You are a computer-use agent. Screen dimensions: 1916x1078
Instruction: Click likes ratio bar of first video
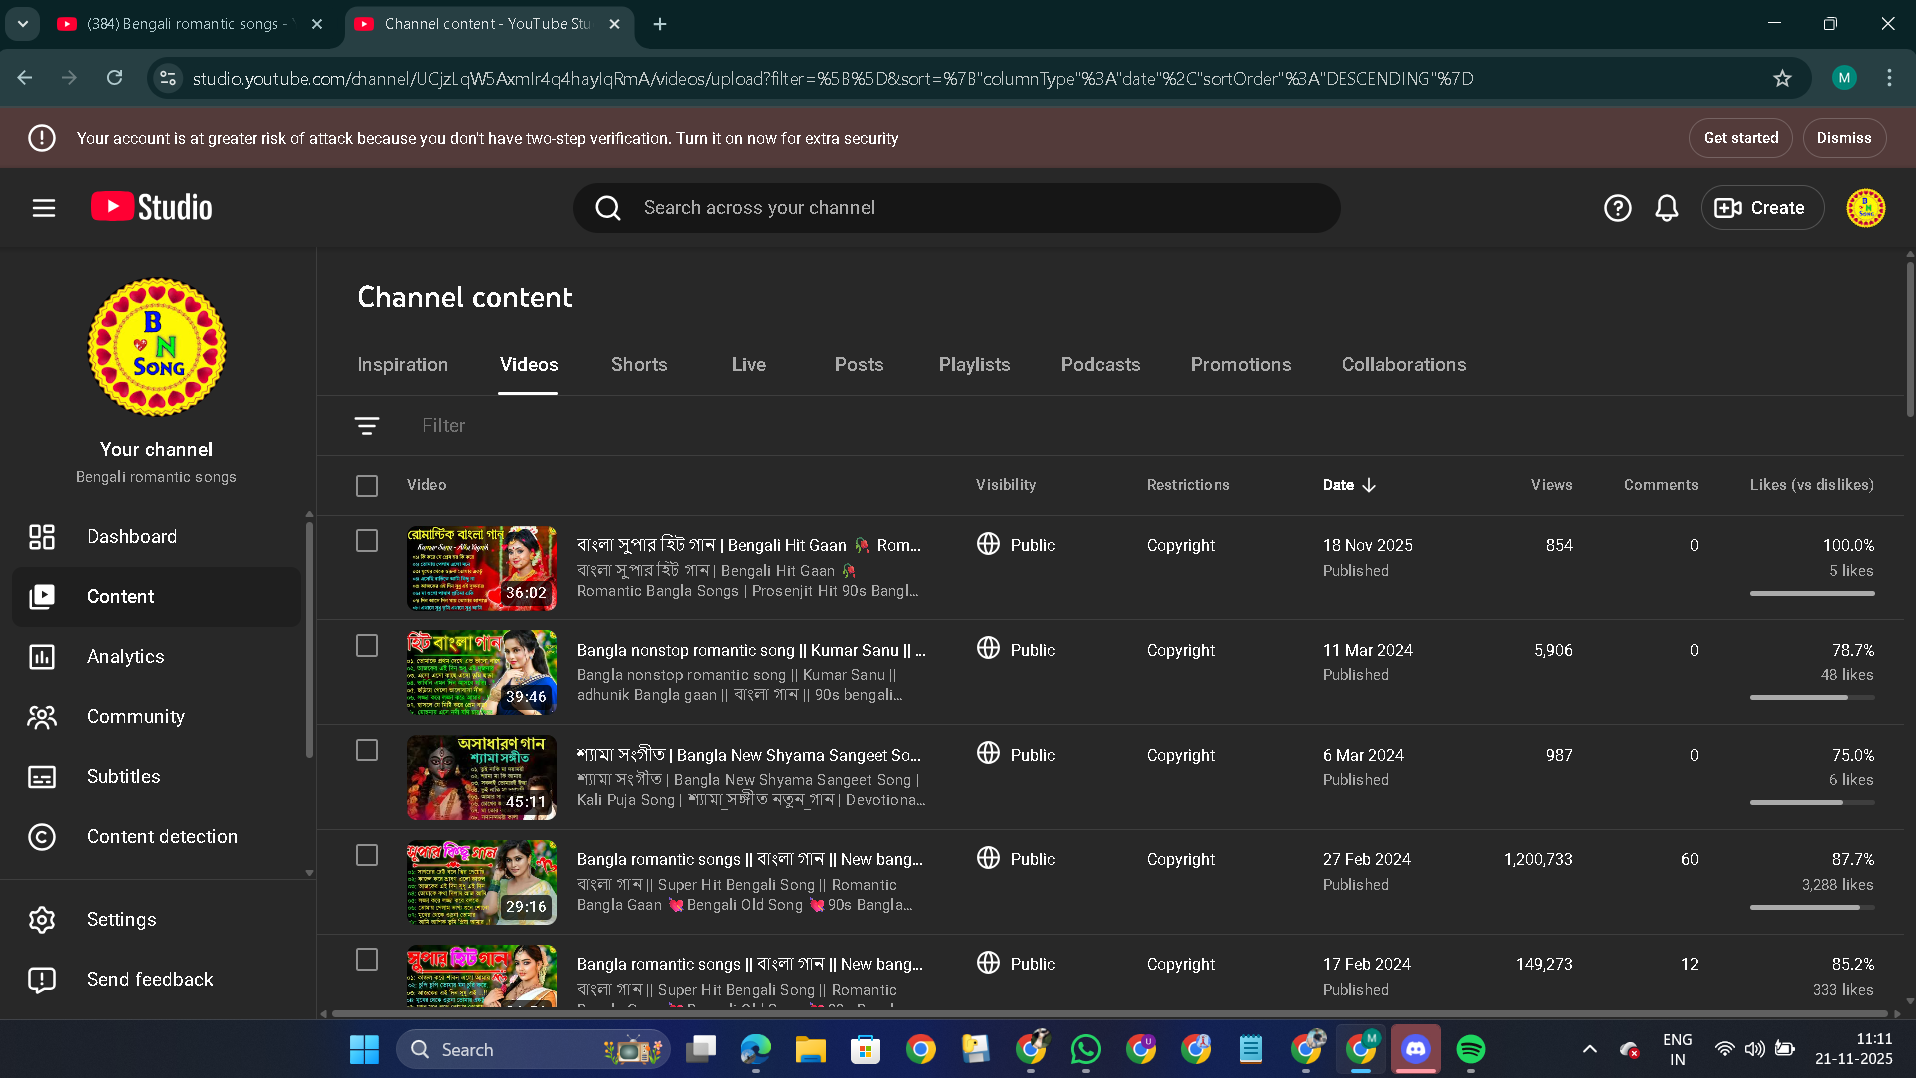[x=1811, y=594]
